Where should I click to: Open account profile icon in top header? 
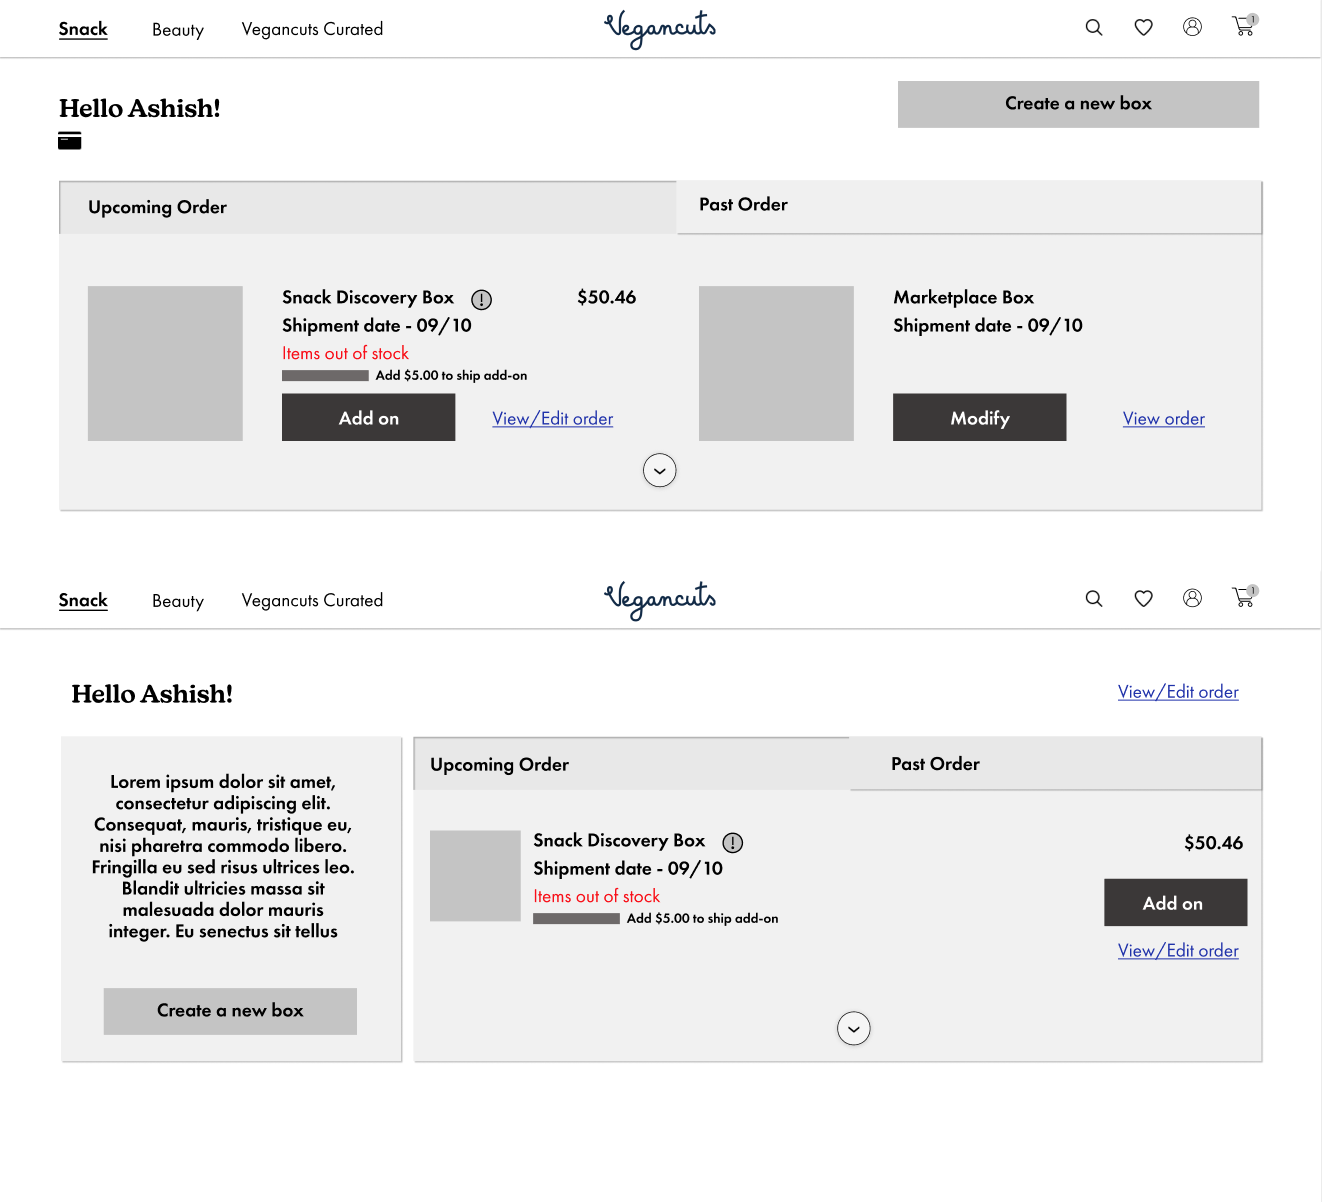1192,27
